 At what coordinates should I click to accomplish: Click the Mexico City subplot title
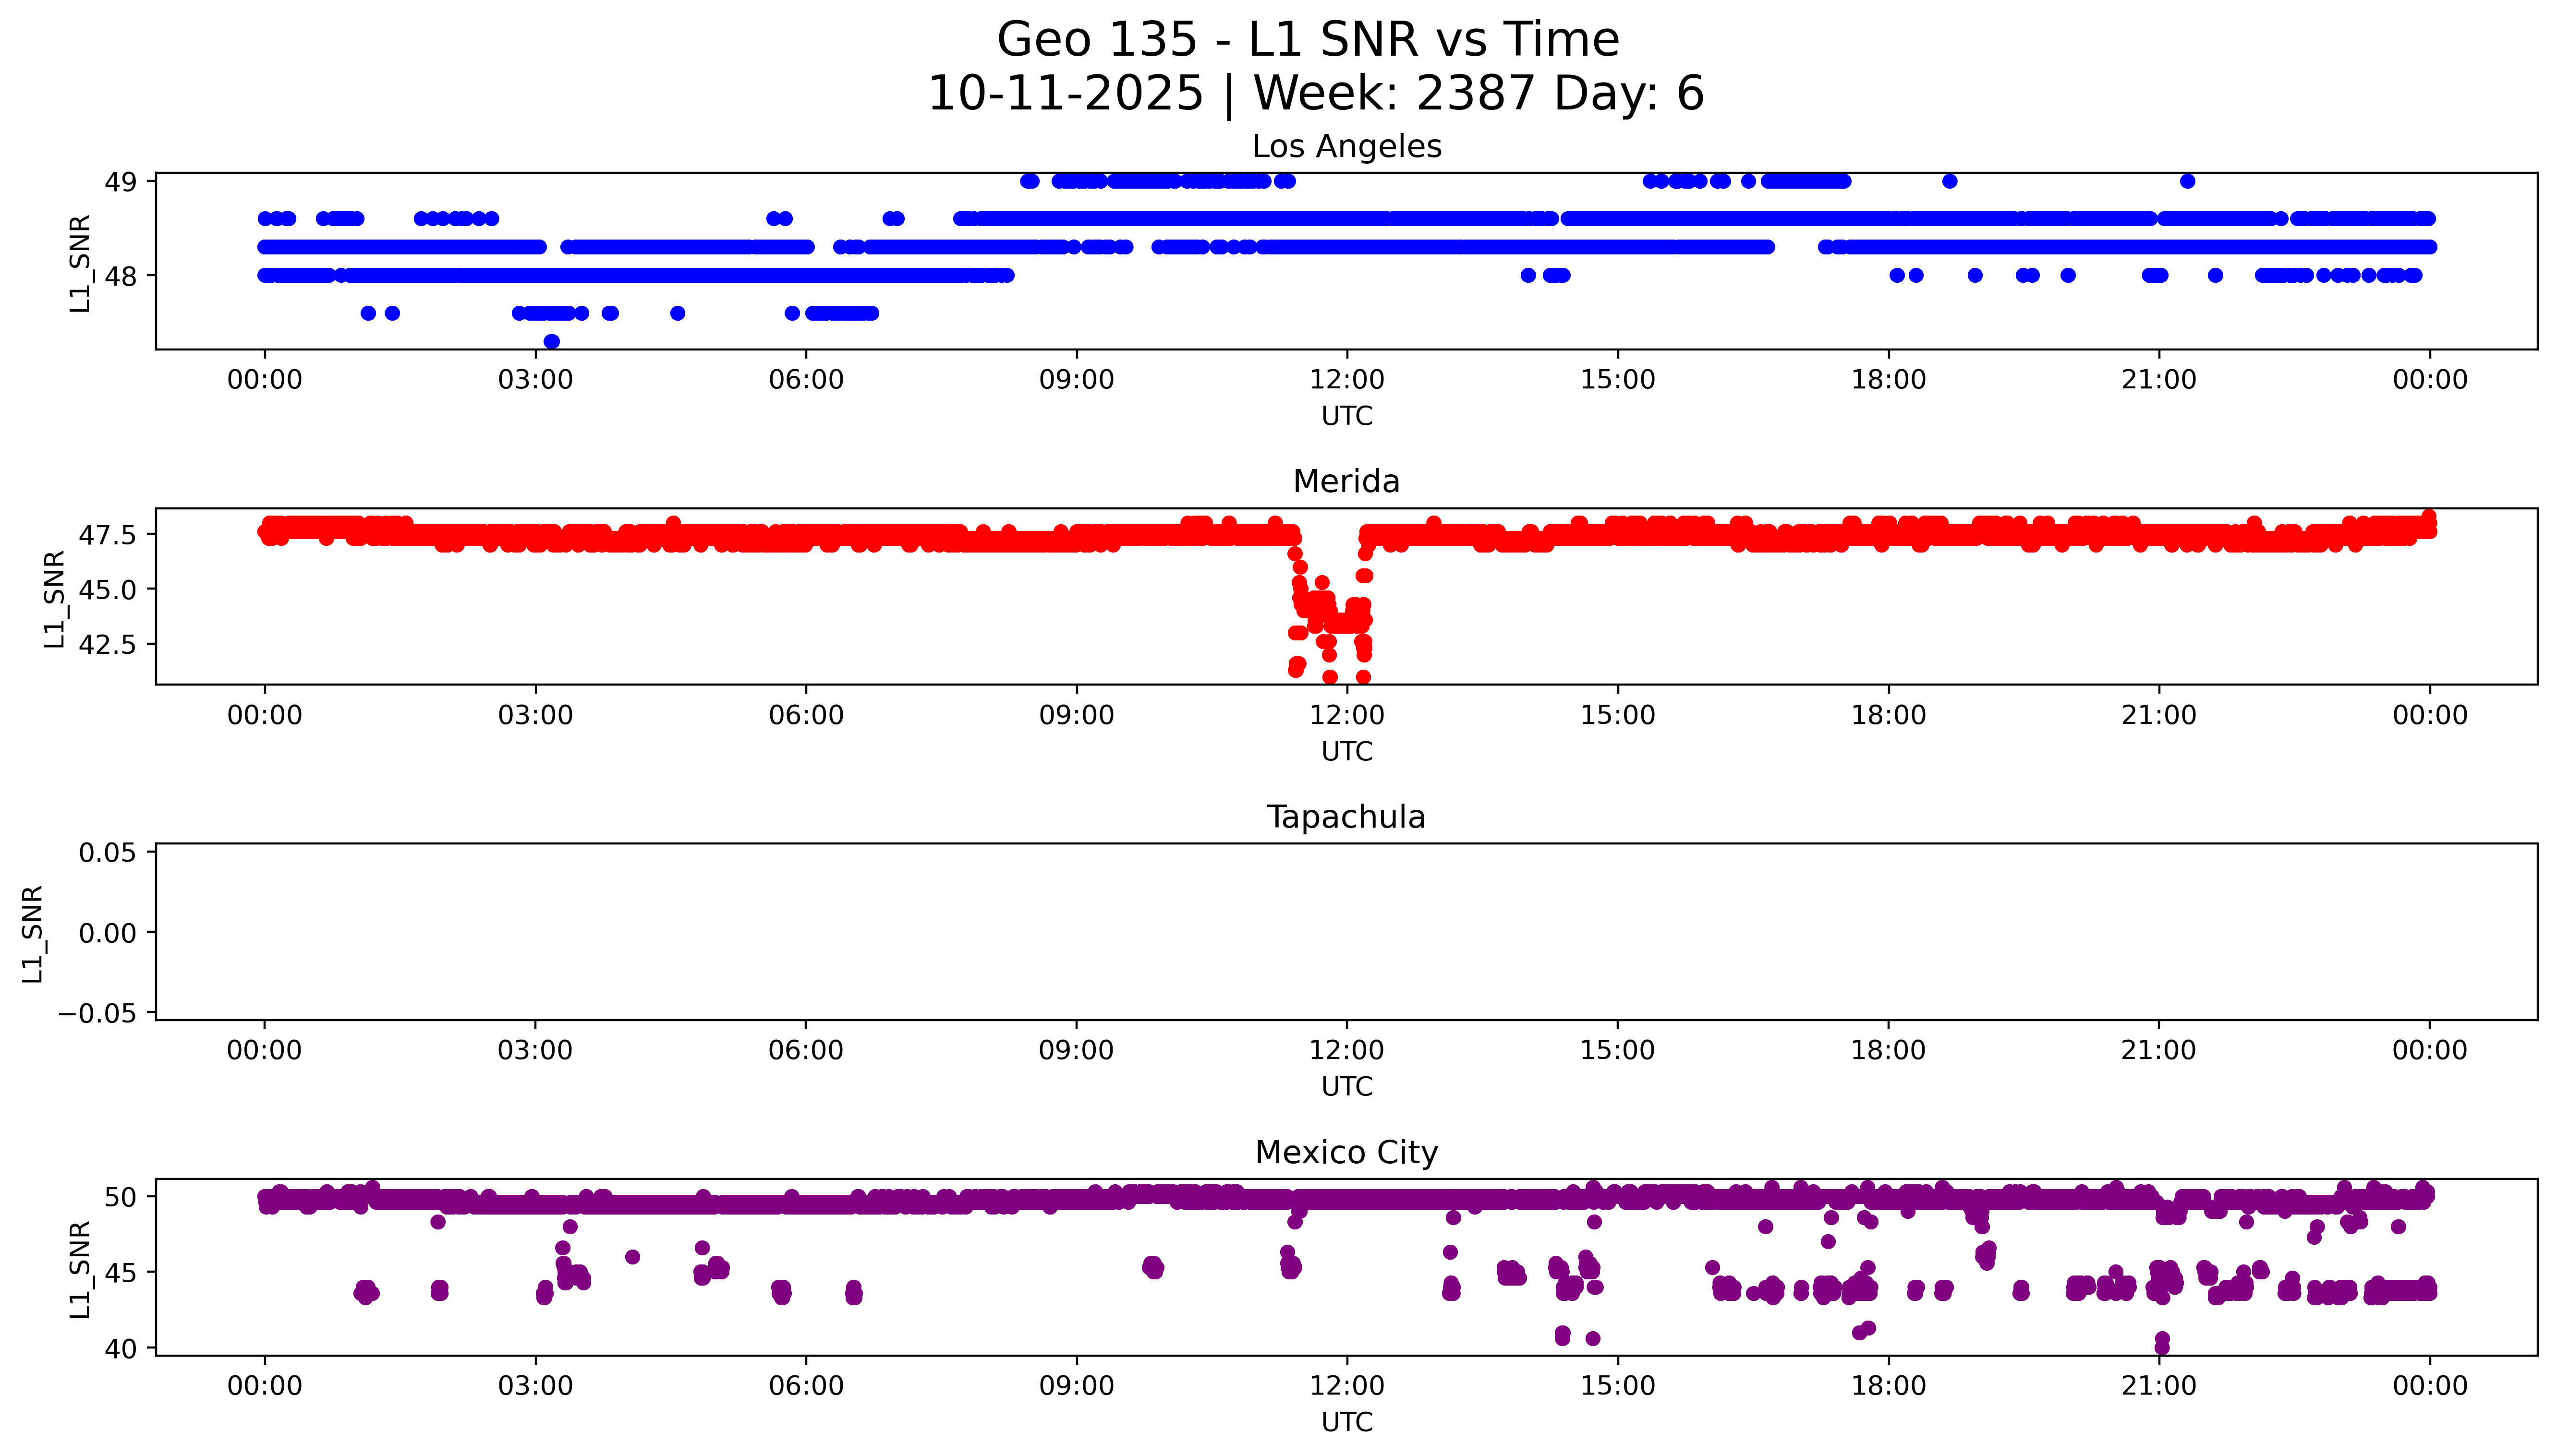click(x=1346, y=1153)
